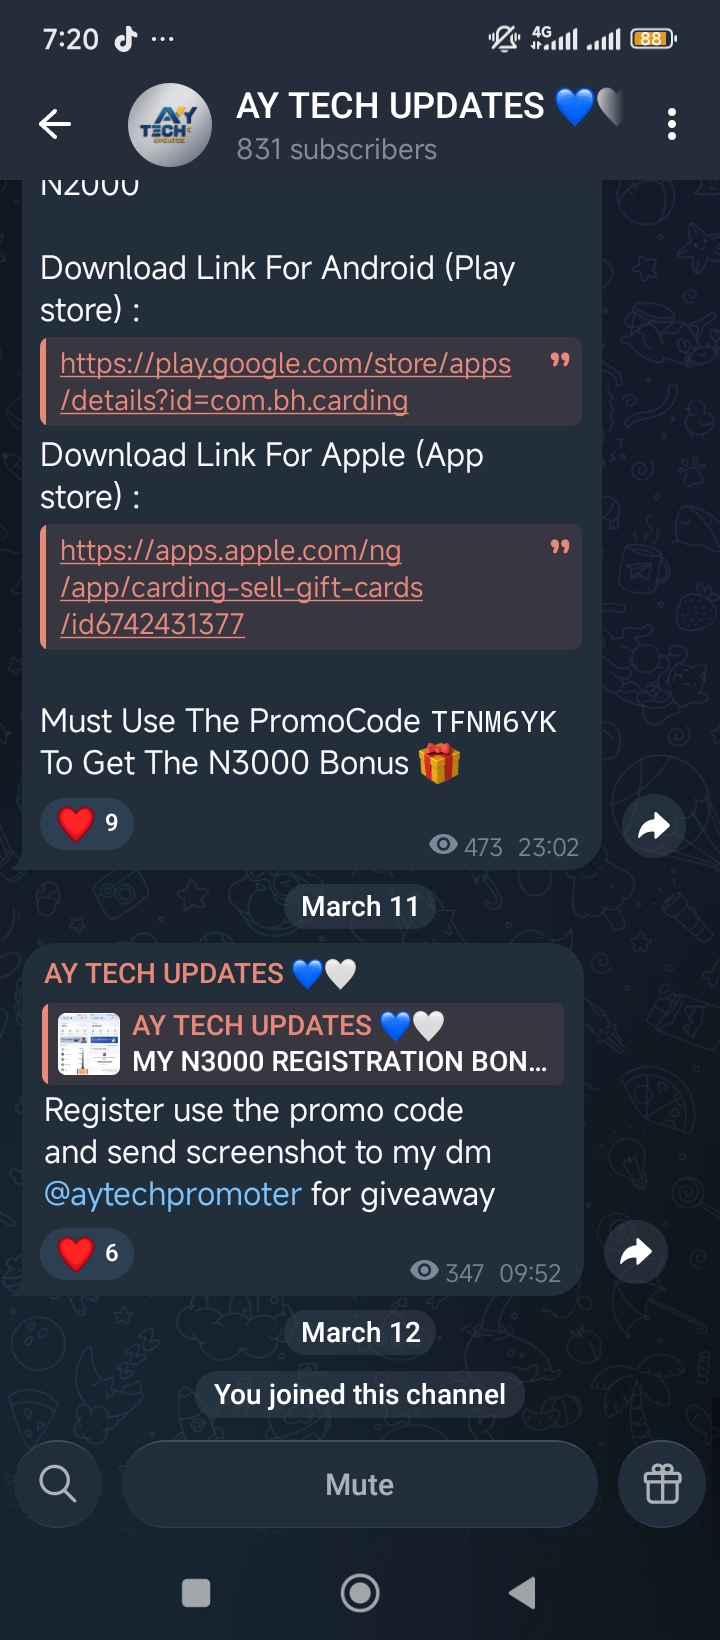Screen dimensions: 720x1640
Task: Tap quote icon on Apple link
Action: [x=560, y=547]
